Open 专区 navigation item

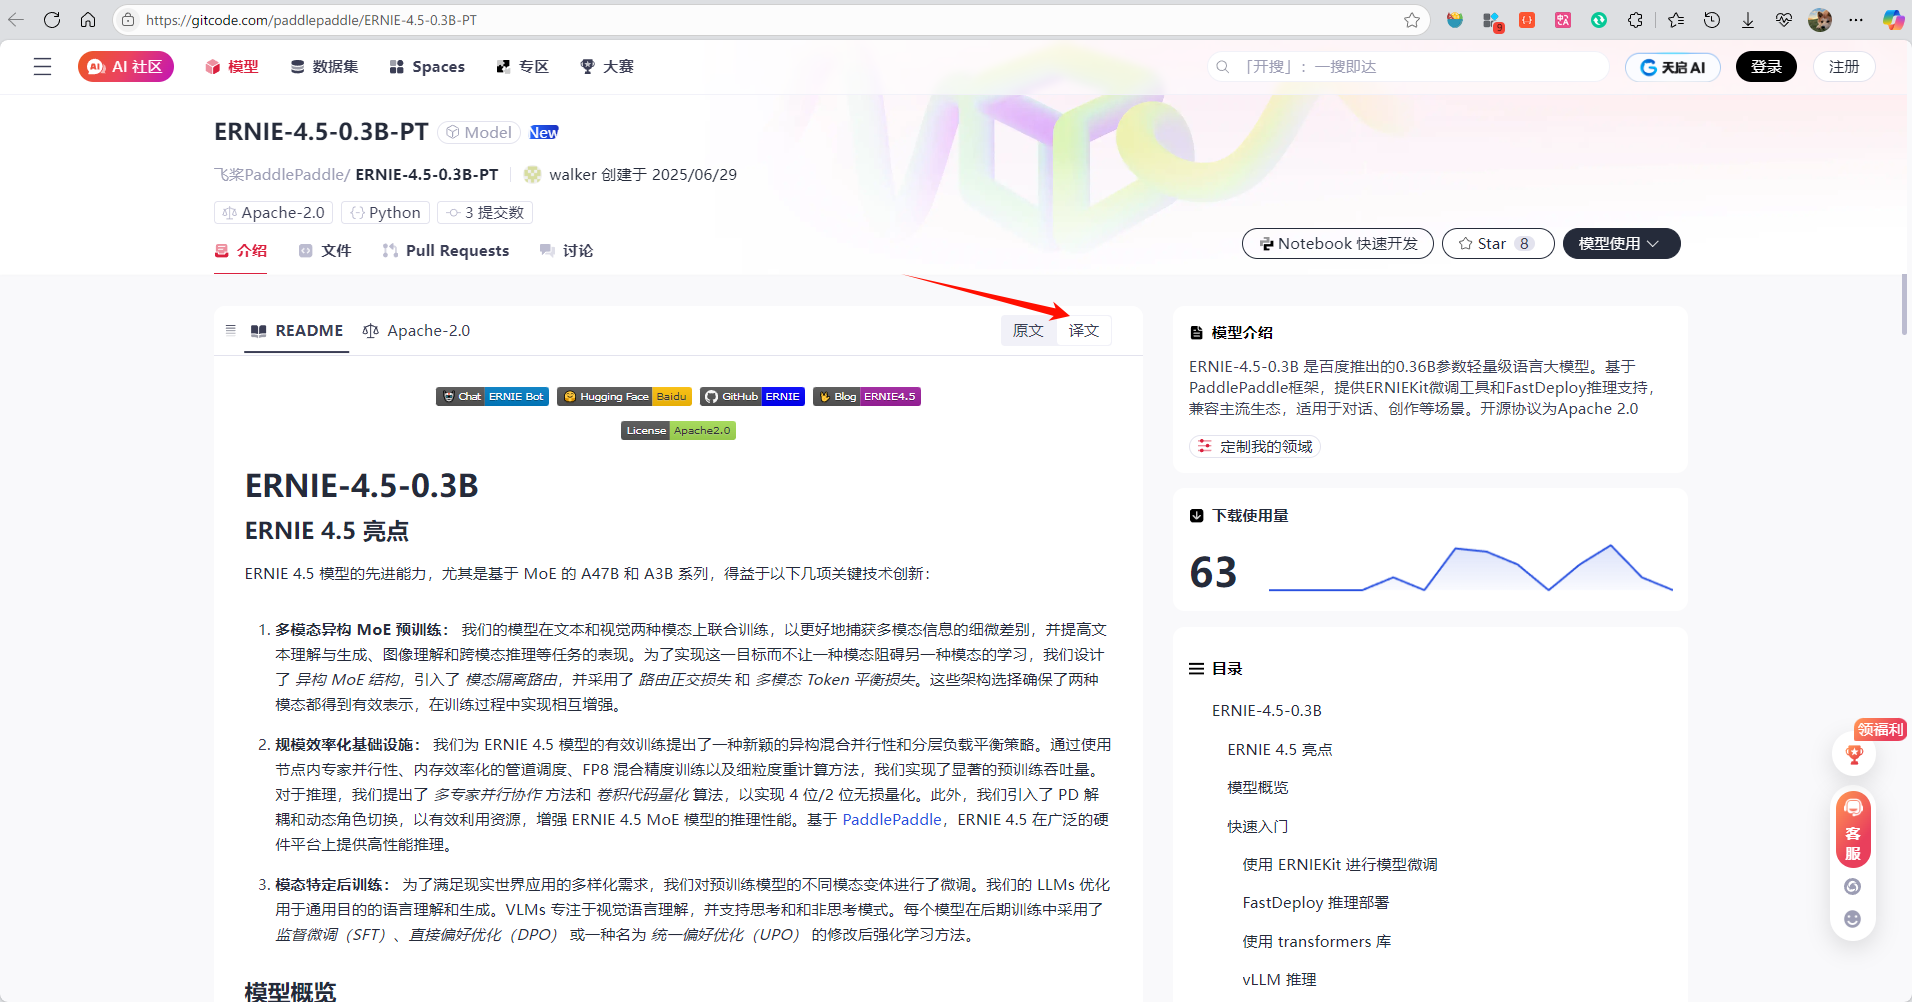(523, 67)
